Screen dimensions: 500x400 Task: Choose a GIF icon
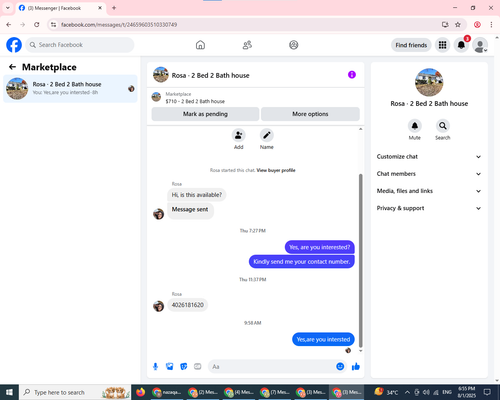tap(198, 367)
